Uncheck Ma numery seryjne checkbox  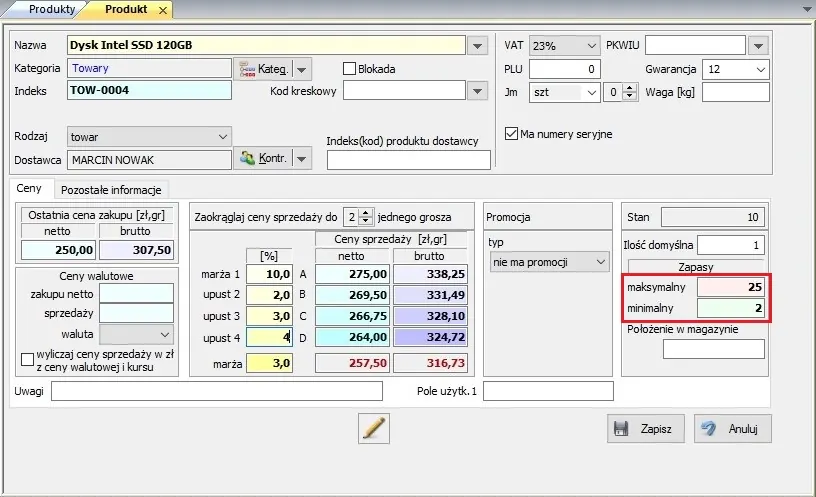tap(511, 134)
